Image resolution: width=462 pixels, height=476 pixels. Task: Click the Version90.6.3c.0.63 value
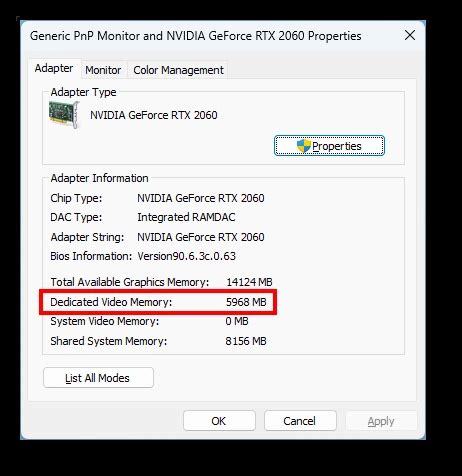click(x=186, y=256)
